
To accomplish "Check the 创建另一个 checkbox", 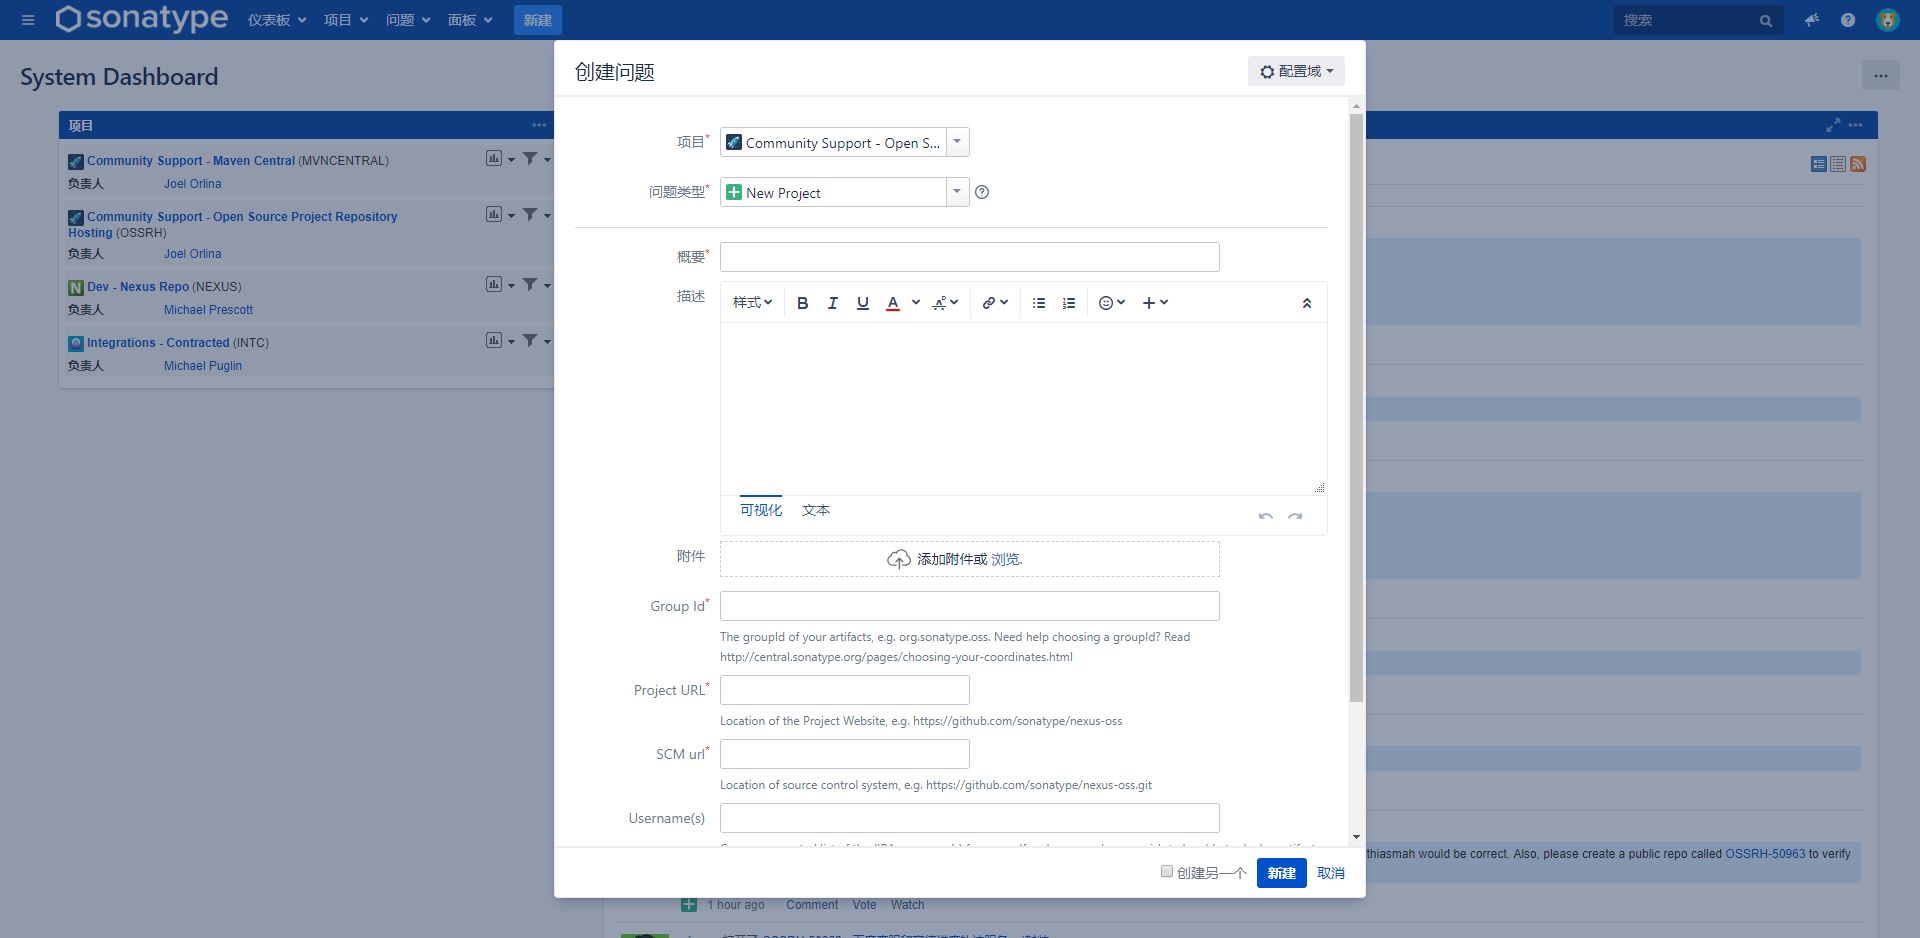I will pyautogui.click(x=1166, y=872).
